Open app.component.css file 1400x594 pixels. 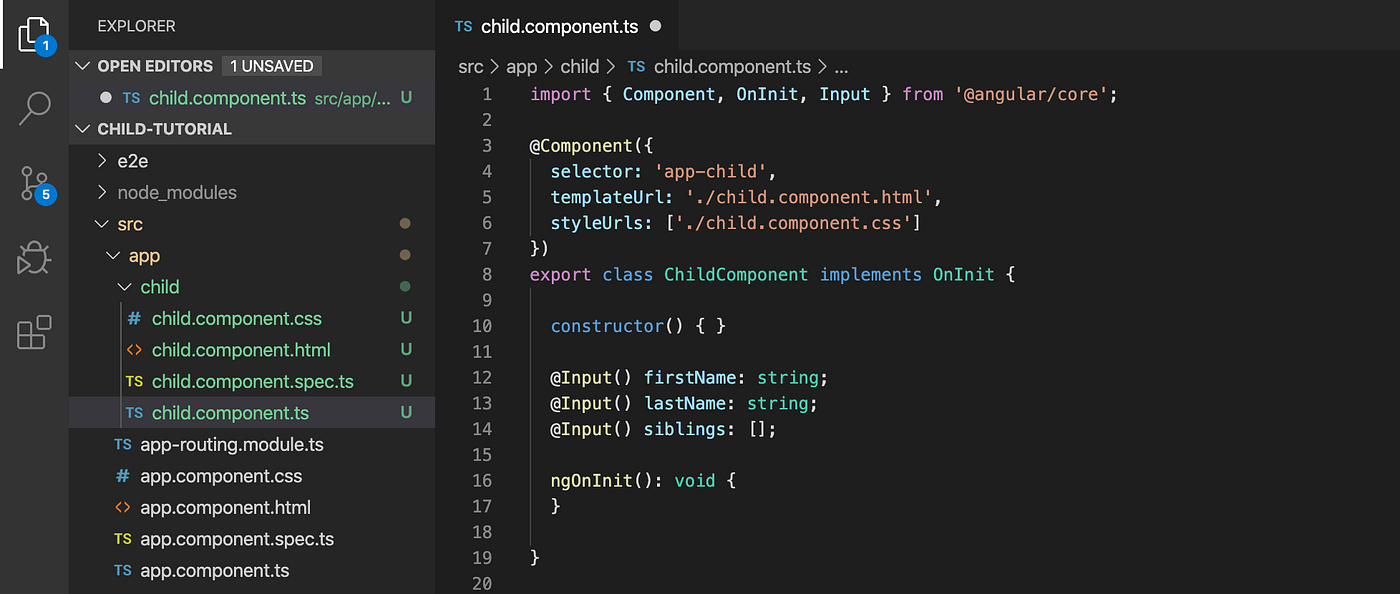251,476
